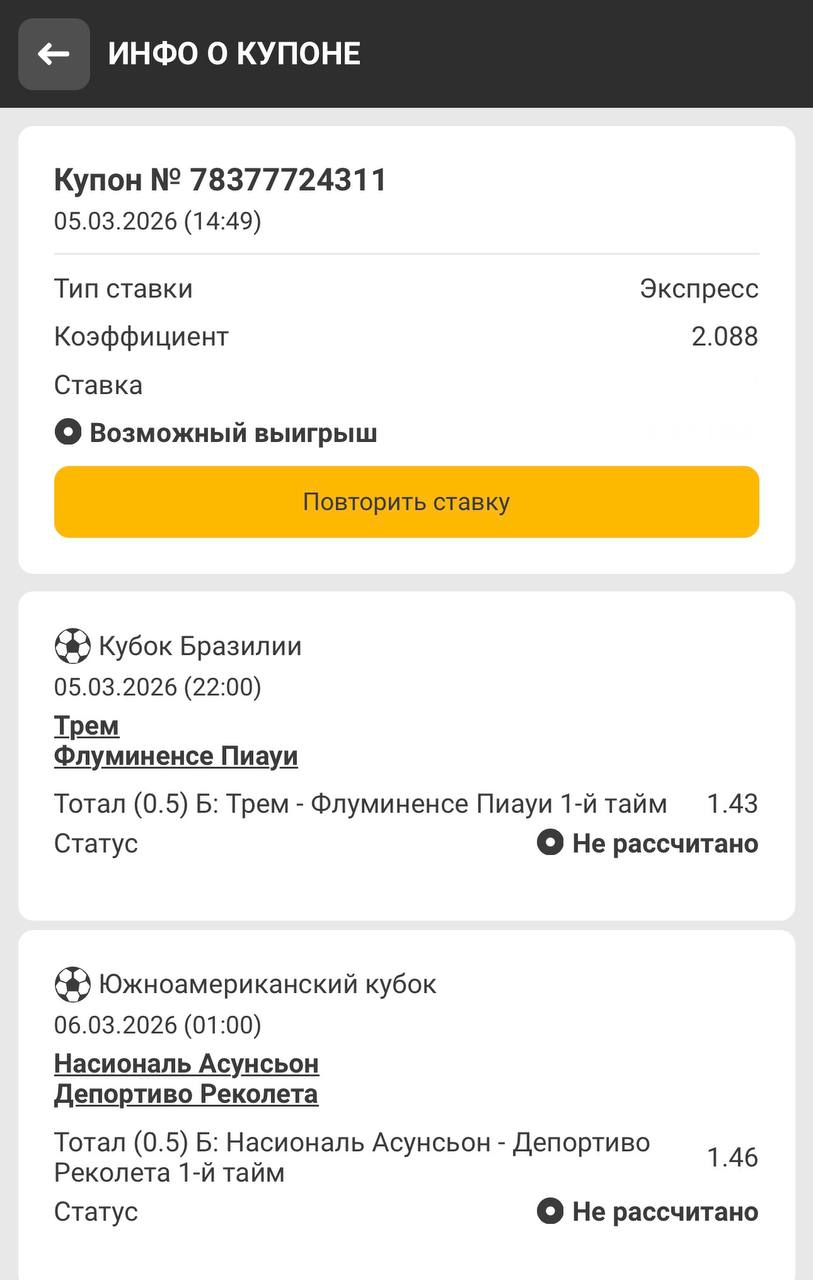Click the status icon in the Насиональ Асунсьон card
This screenshot has width=813, height=1280.
point(550,1212)
